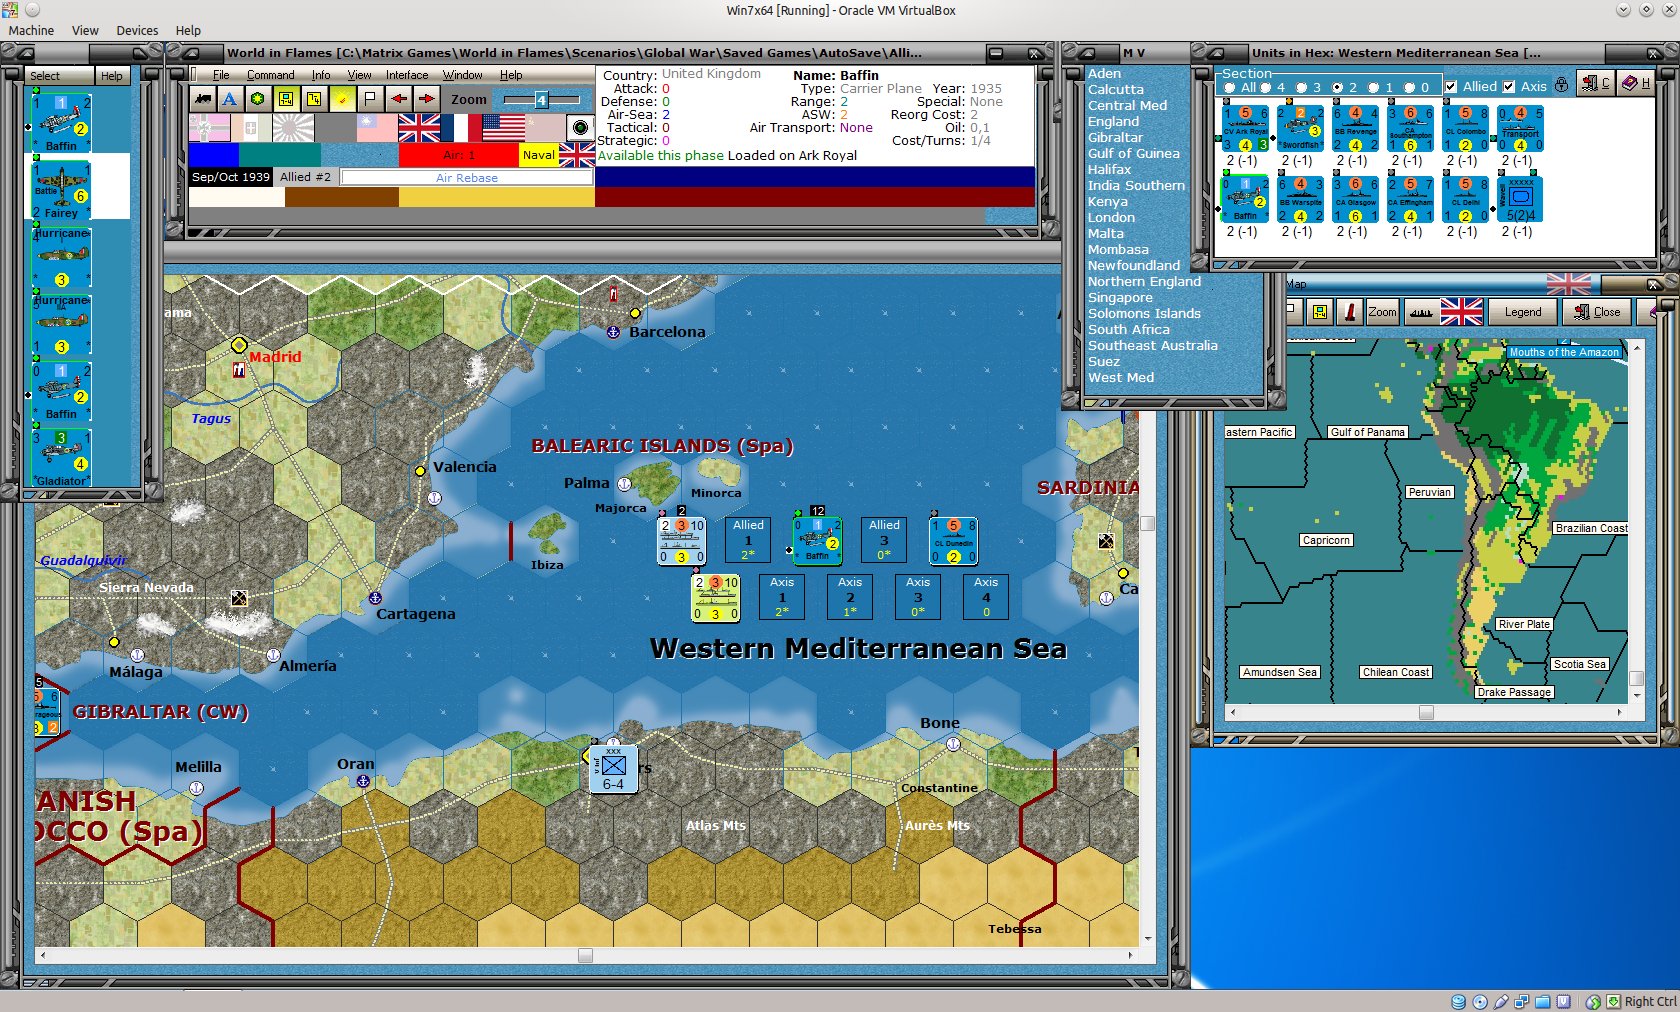This screenshot has height=1012, width=1680.
Task: Click the white flag toolbar icon
Action: click(x=370, y=99)
